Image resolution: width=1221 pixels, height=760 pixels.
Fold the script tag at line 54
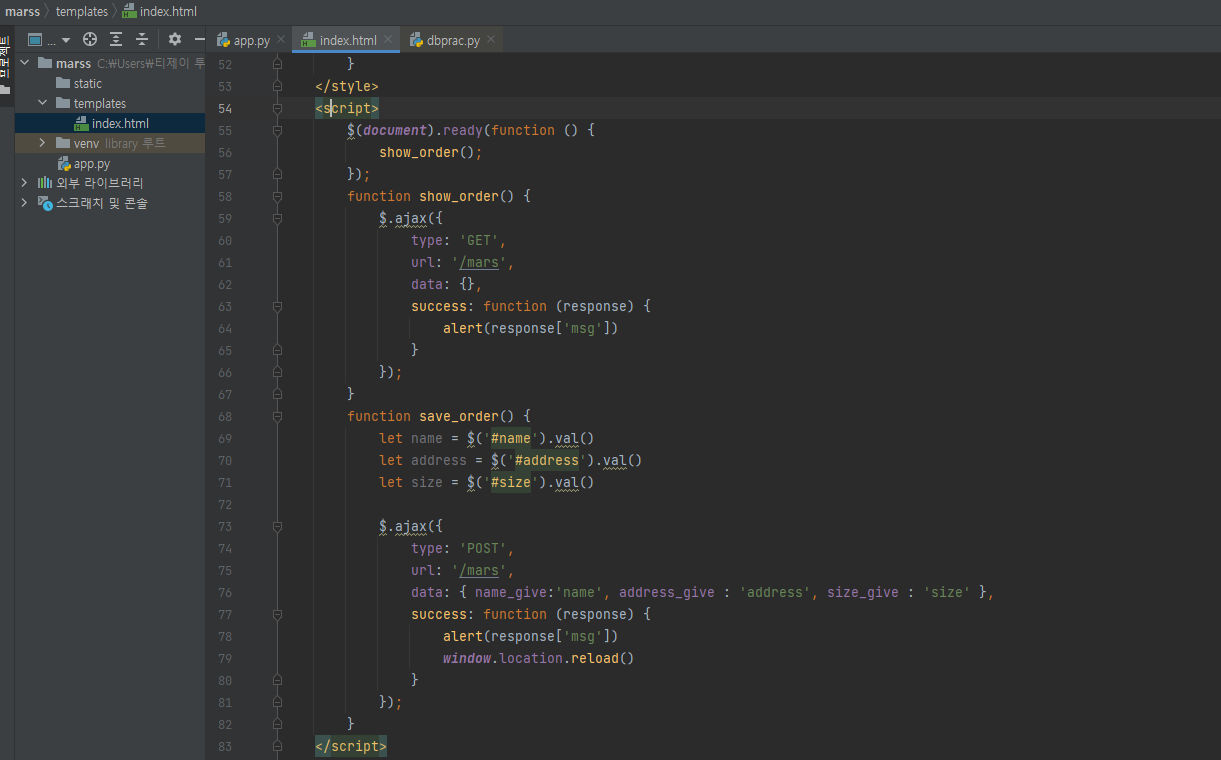(277, 108)
